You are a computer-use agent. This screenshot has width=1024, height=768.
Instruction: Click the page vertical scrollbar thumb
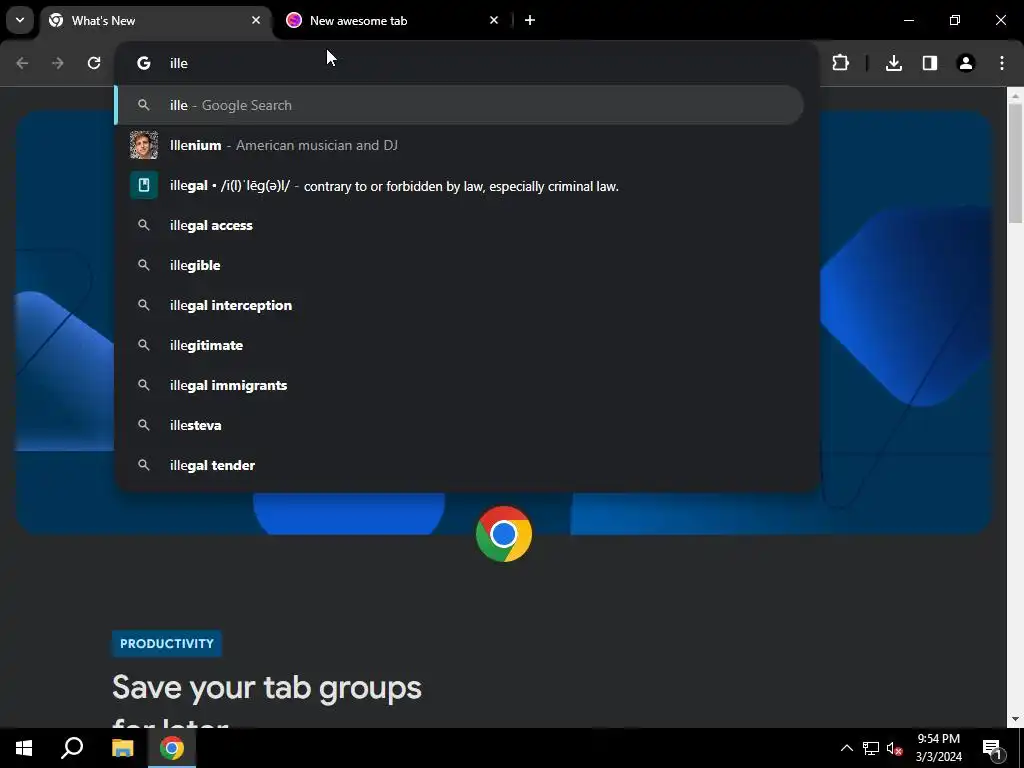click(x=1016, y=163)
